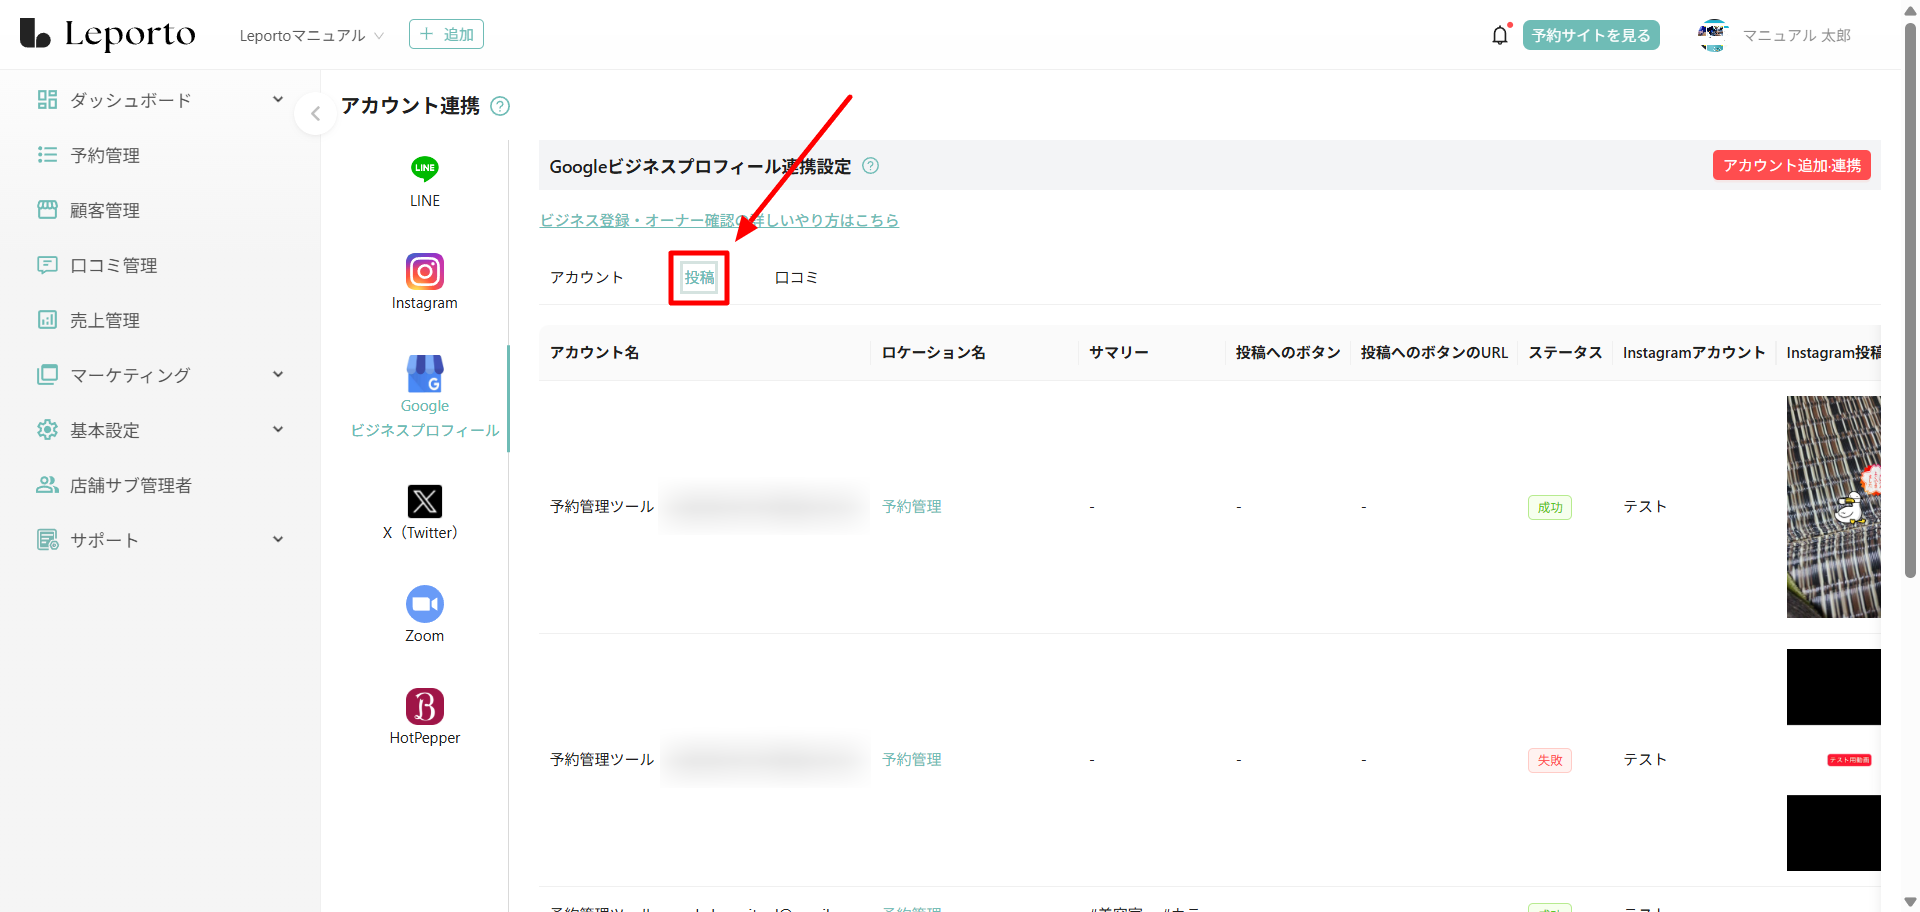Screen dimensions: 1920x912
Task: Open the HotPepper integration icon
Action: point(424,707)
